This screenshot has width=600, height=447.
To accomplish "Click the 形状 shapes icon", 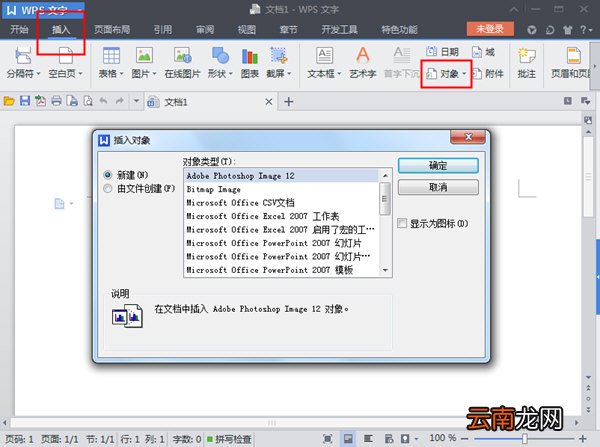I will (220, 56).
